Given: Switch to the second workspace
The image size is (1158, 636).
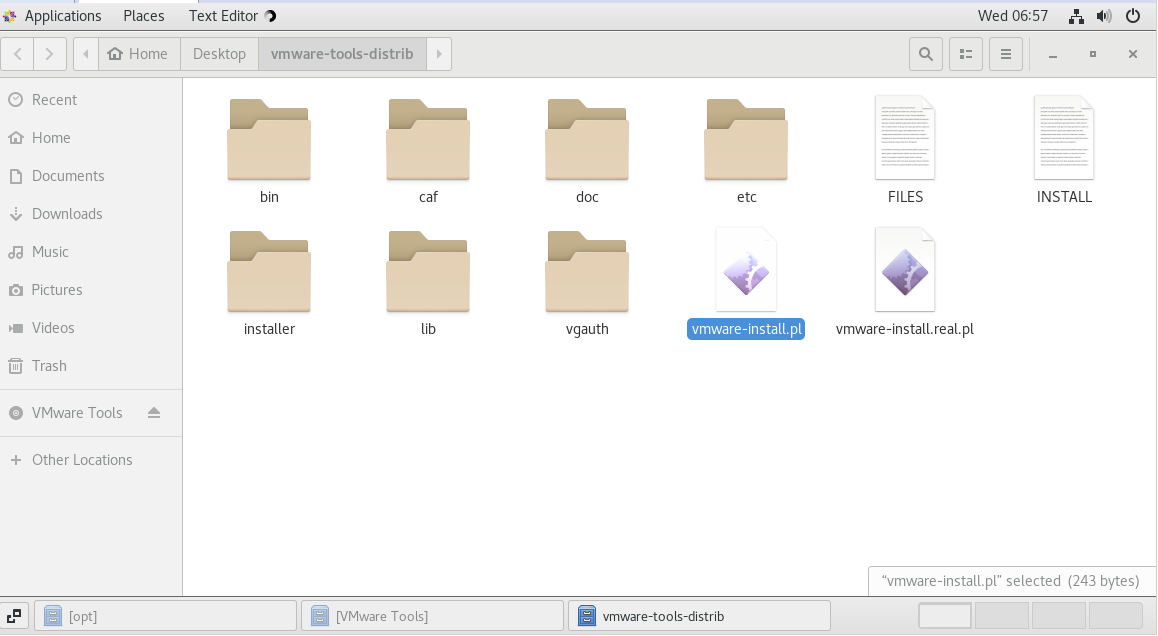Looking at the screenshot, I should 1001,615.
